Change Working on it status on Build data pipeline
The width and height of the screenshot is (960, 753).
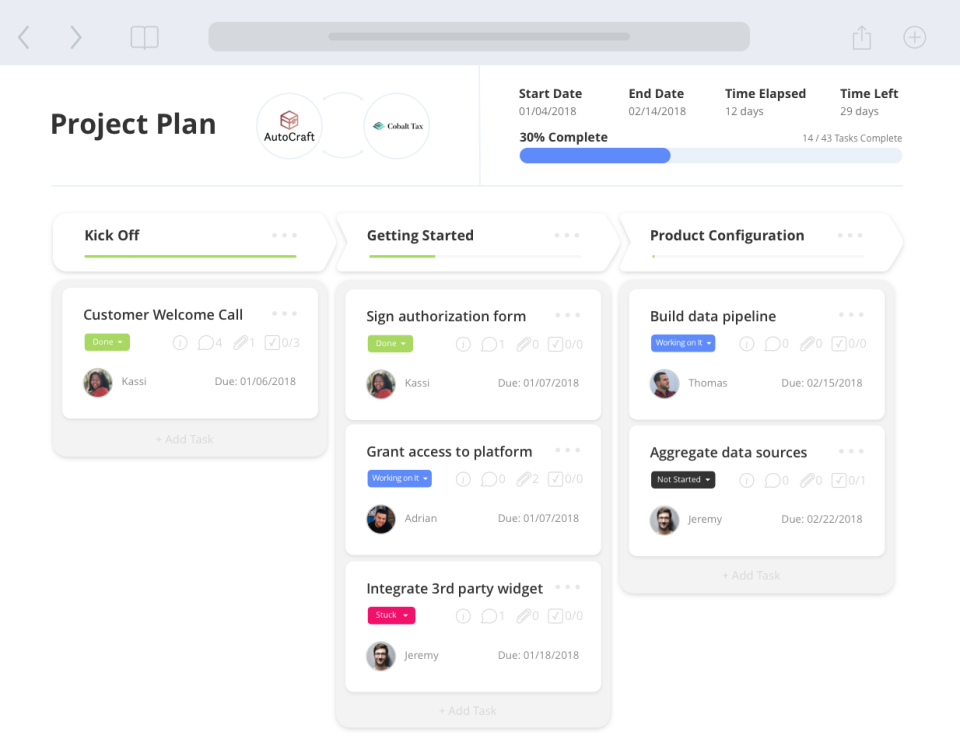[x=683, y=343]
